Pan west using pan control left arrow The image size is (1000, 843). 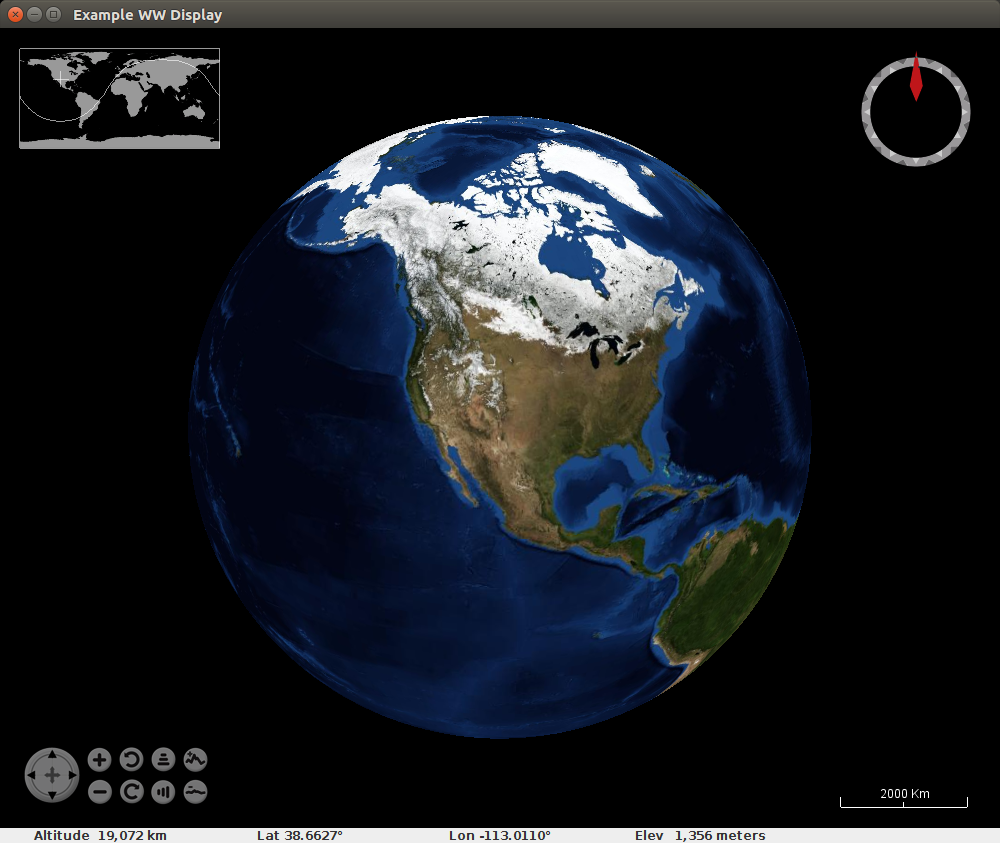[x=33, y=775]
